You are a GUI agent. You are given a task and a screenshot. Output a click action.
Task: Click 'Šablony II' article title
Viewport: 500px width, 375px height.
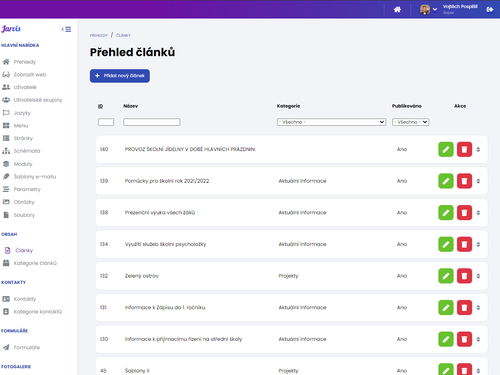(x=137, y=371)
